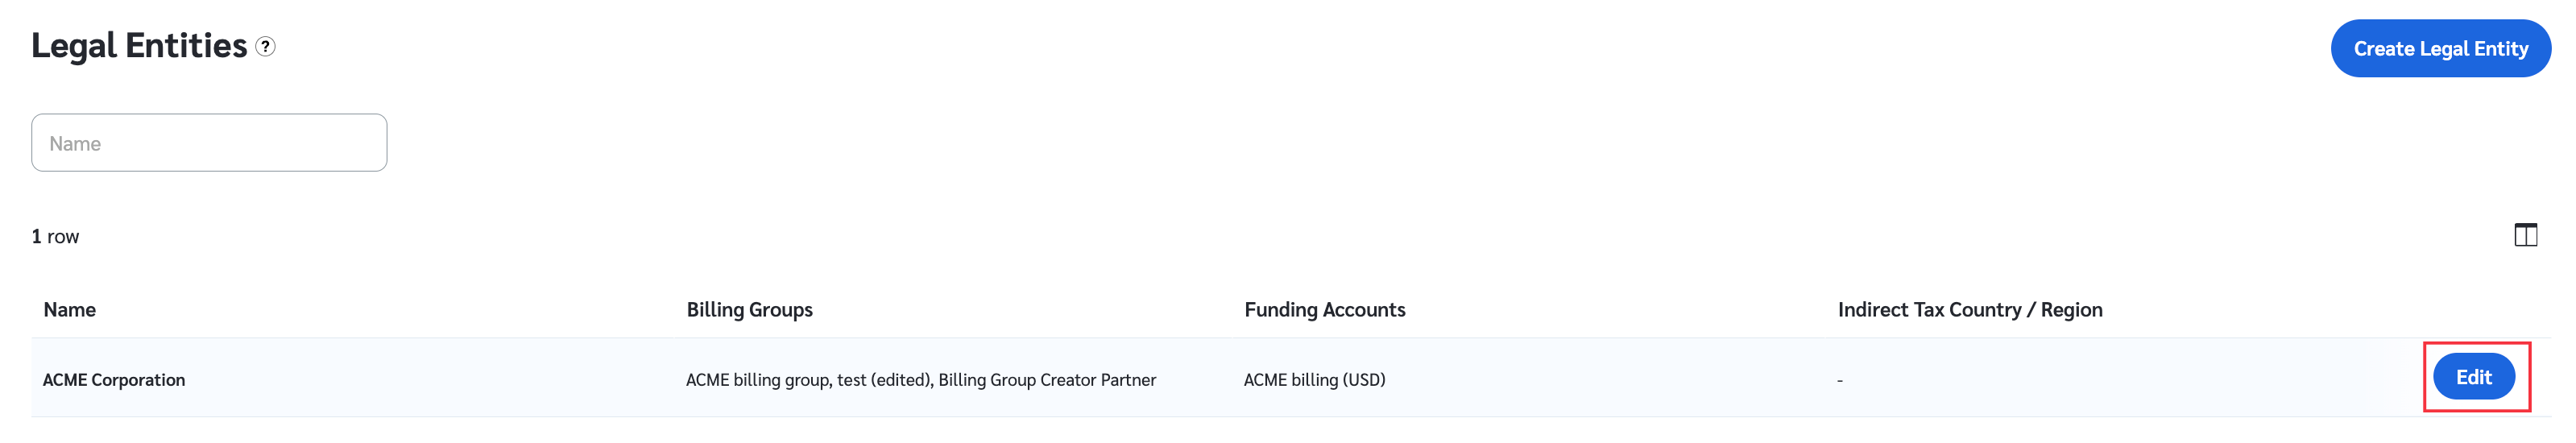Image resolution: width=2576 pixels, height=443 pixels.
Task: Sort by the Funding Accounts column header
Action: [x=1324, y=310]
